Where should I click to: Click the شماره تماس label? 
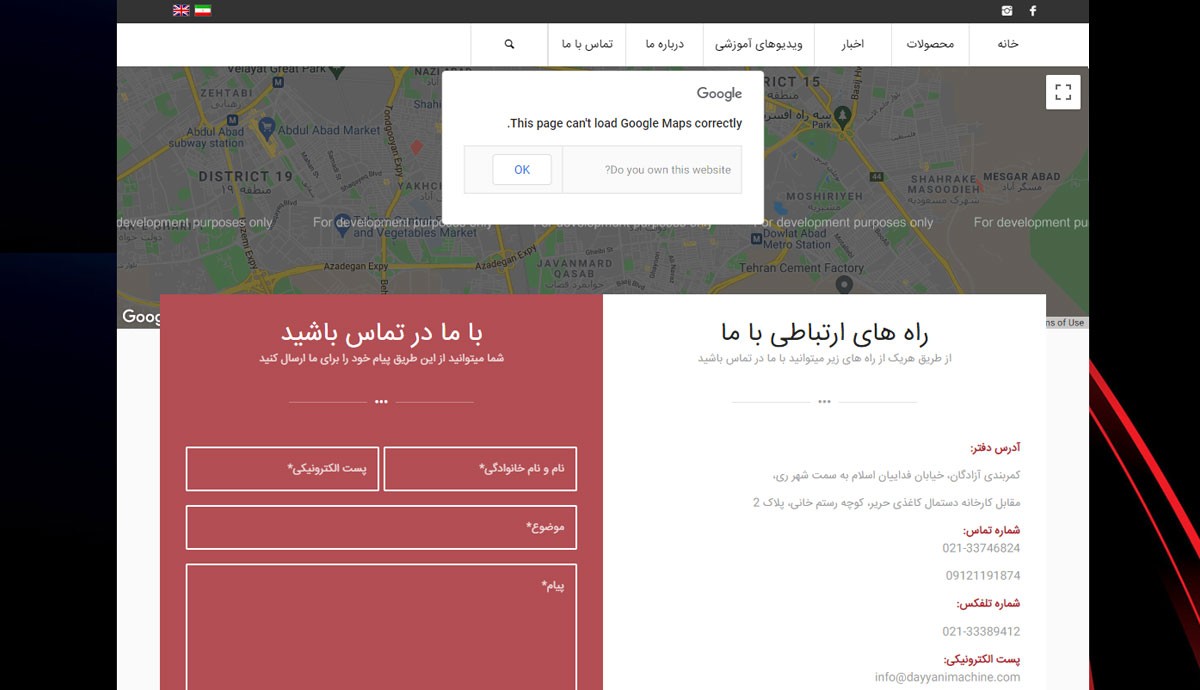pyautogui.click(x=991, y=531)
